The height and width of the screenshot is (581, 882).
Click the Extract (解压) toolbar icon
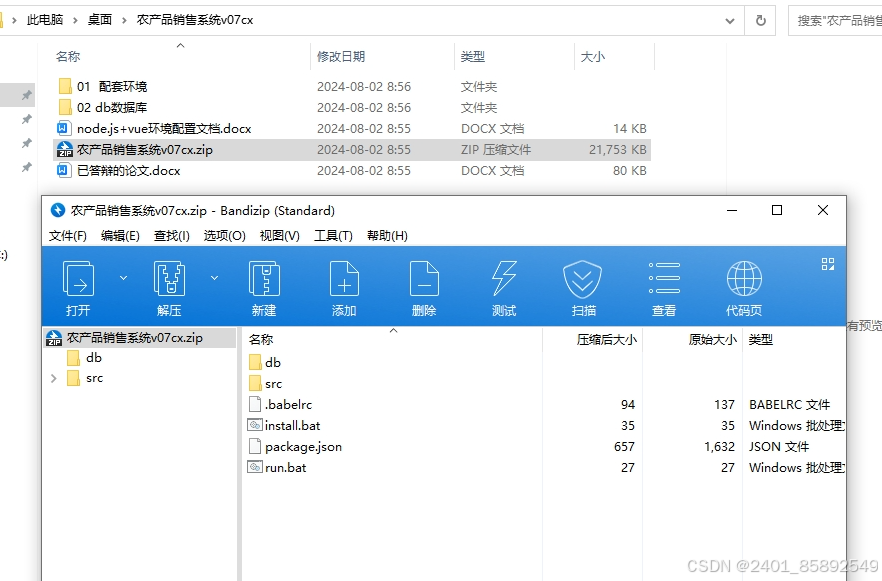coord(169,288)
